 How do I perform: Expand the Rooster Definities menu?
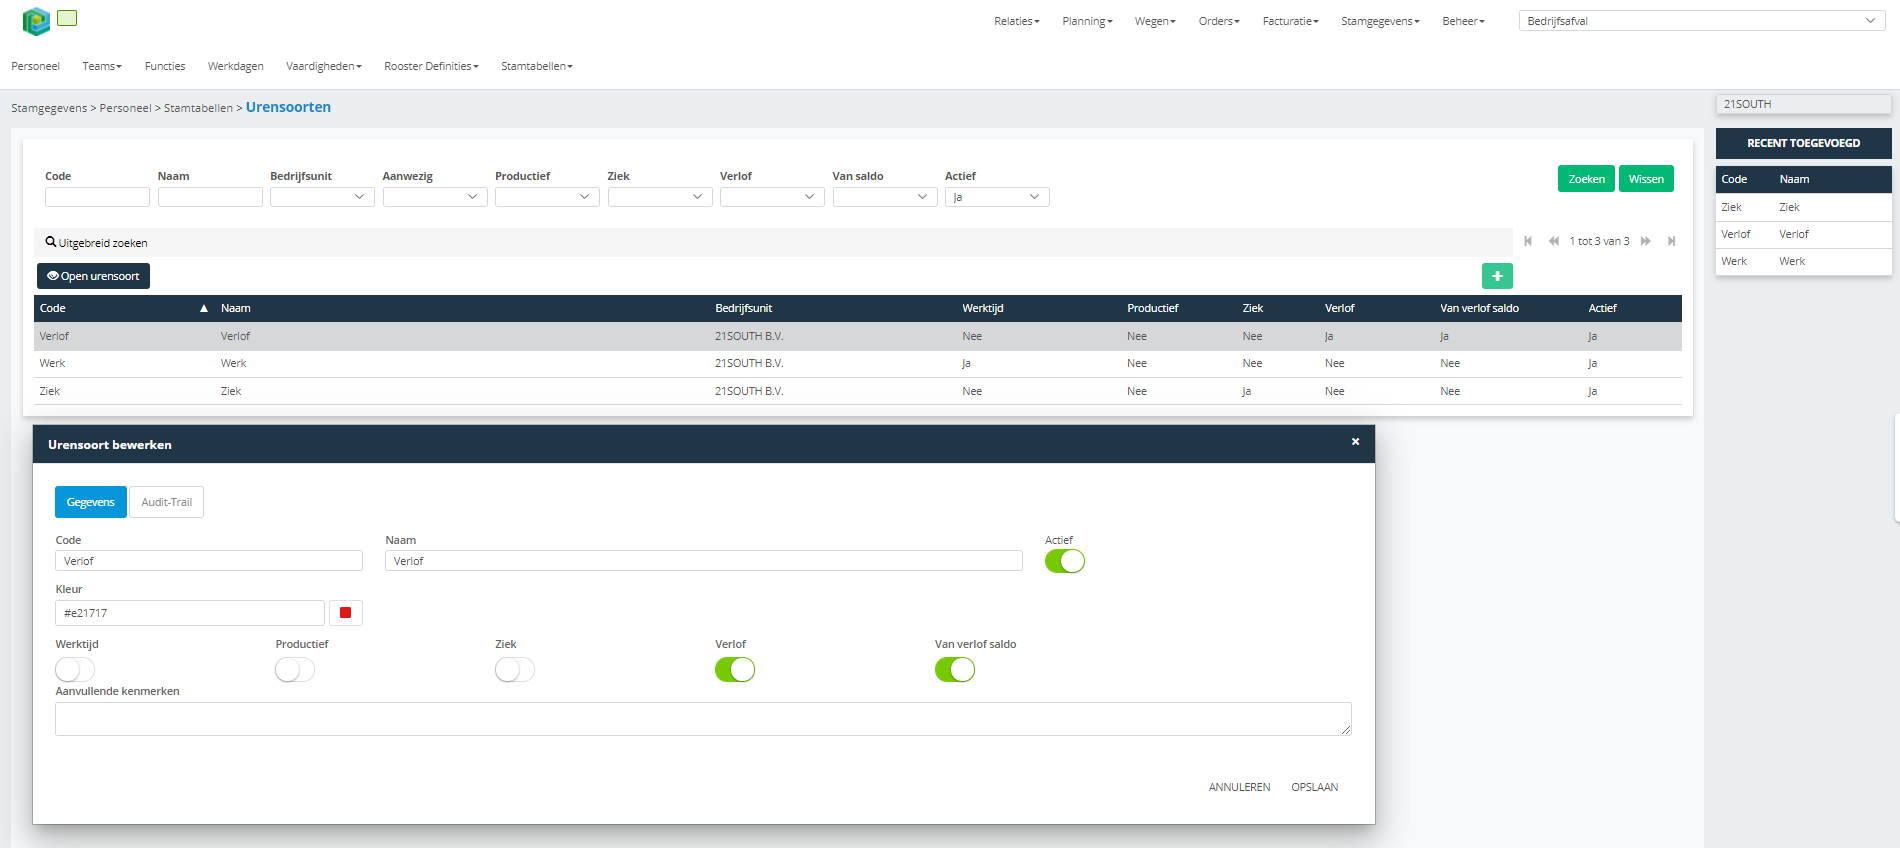pos(431,66)
